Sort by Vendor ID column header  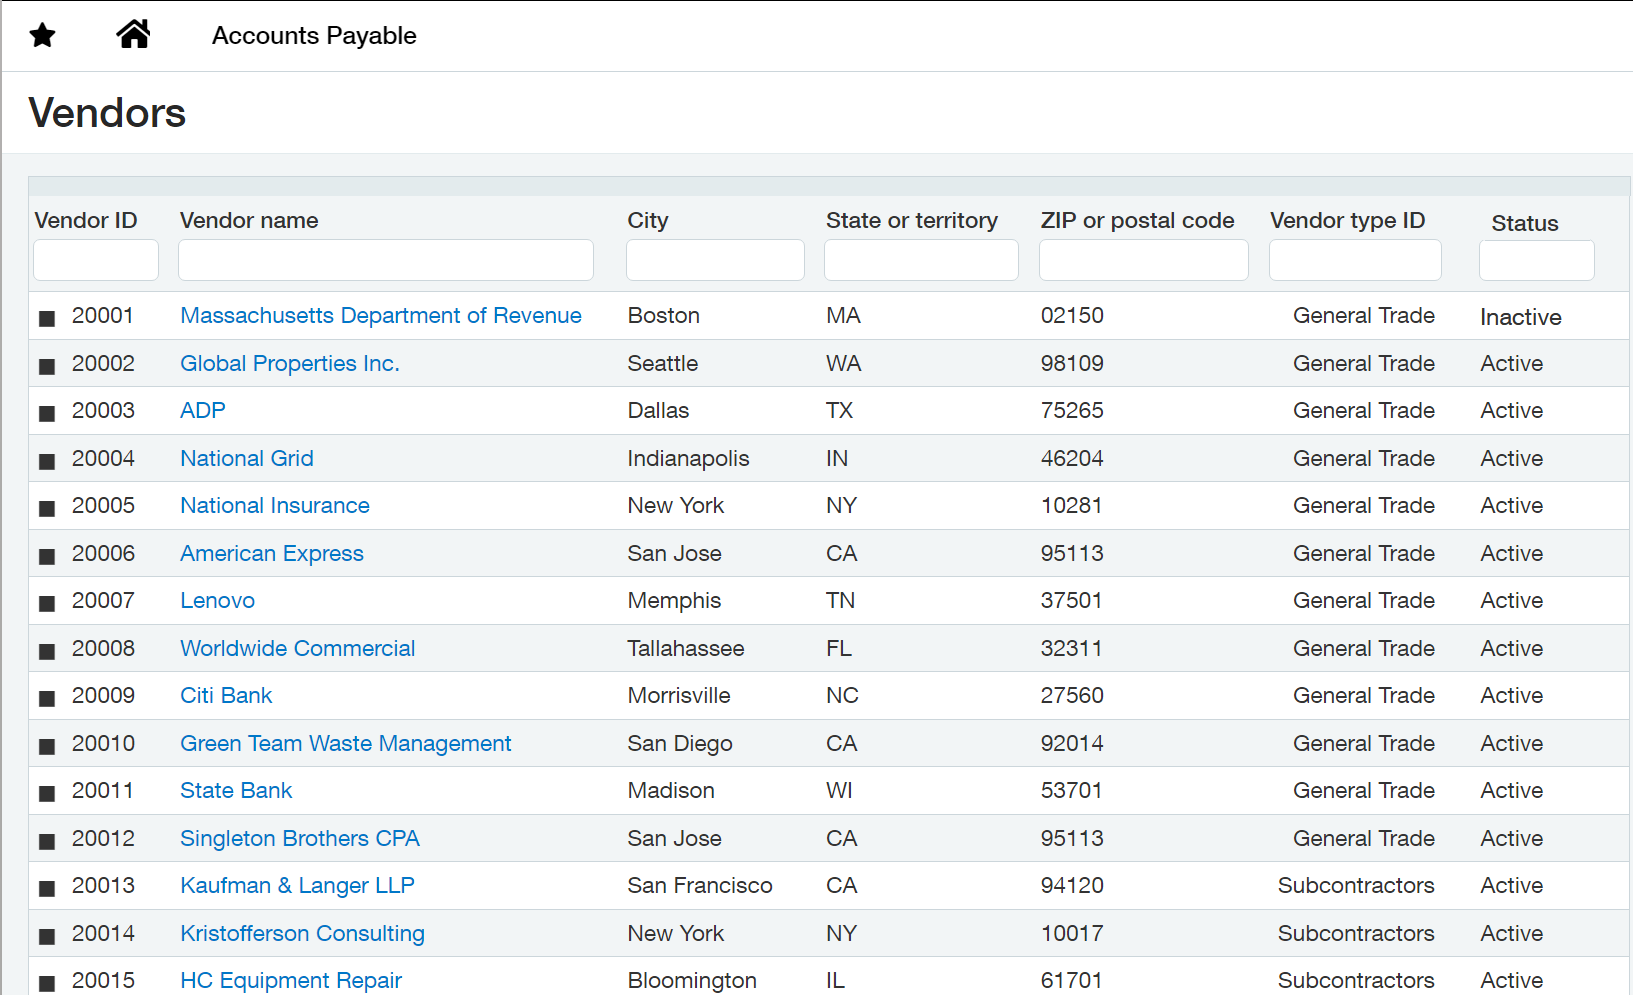[86, 220]
